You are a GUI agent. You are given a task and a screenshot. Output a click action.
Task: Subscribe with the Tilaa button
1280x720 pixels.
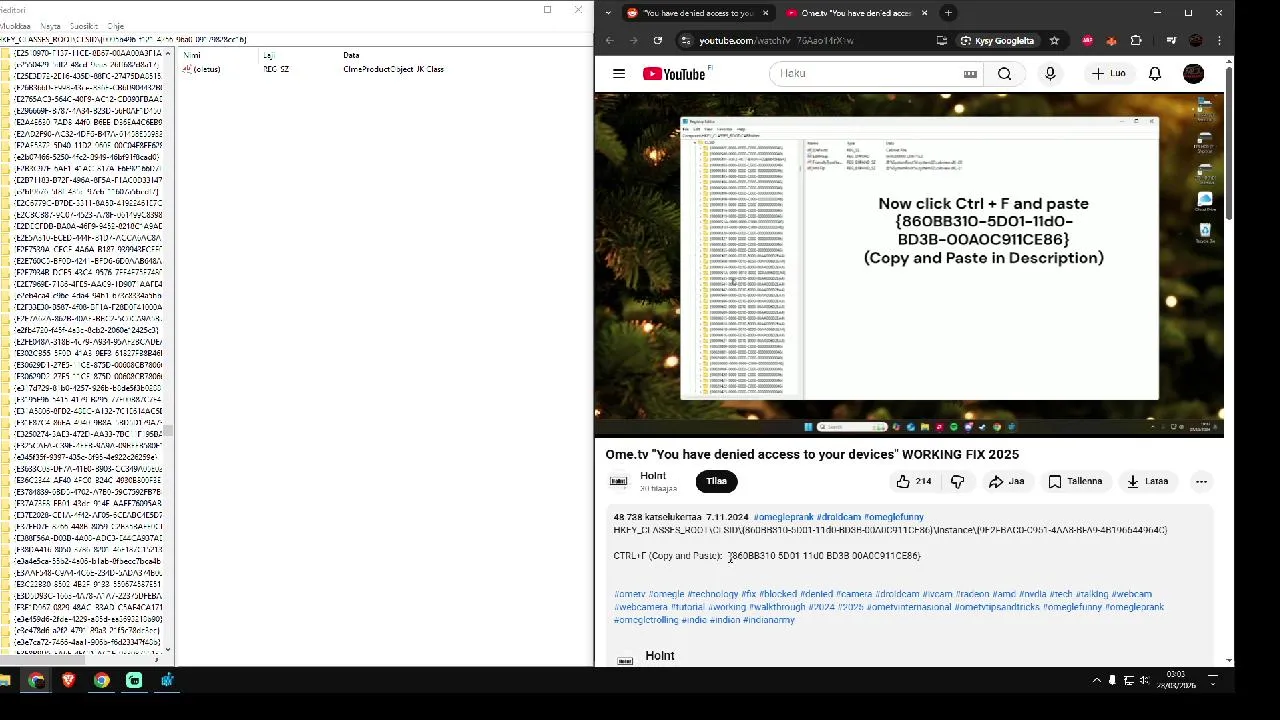(x=716, y=481)
